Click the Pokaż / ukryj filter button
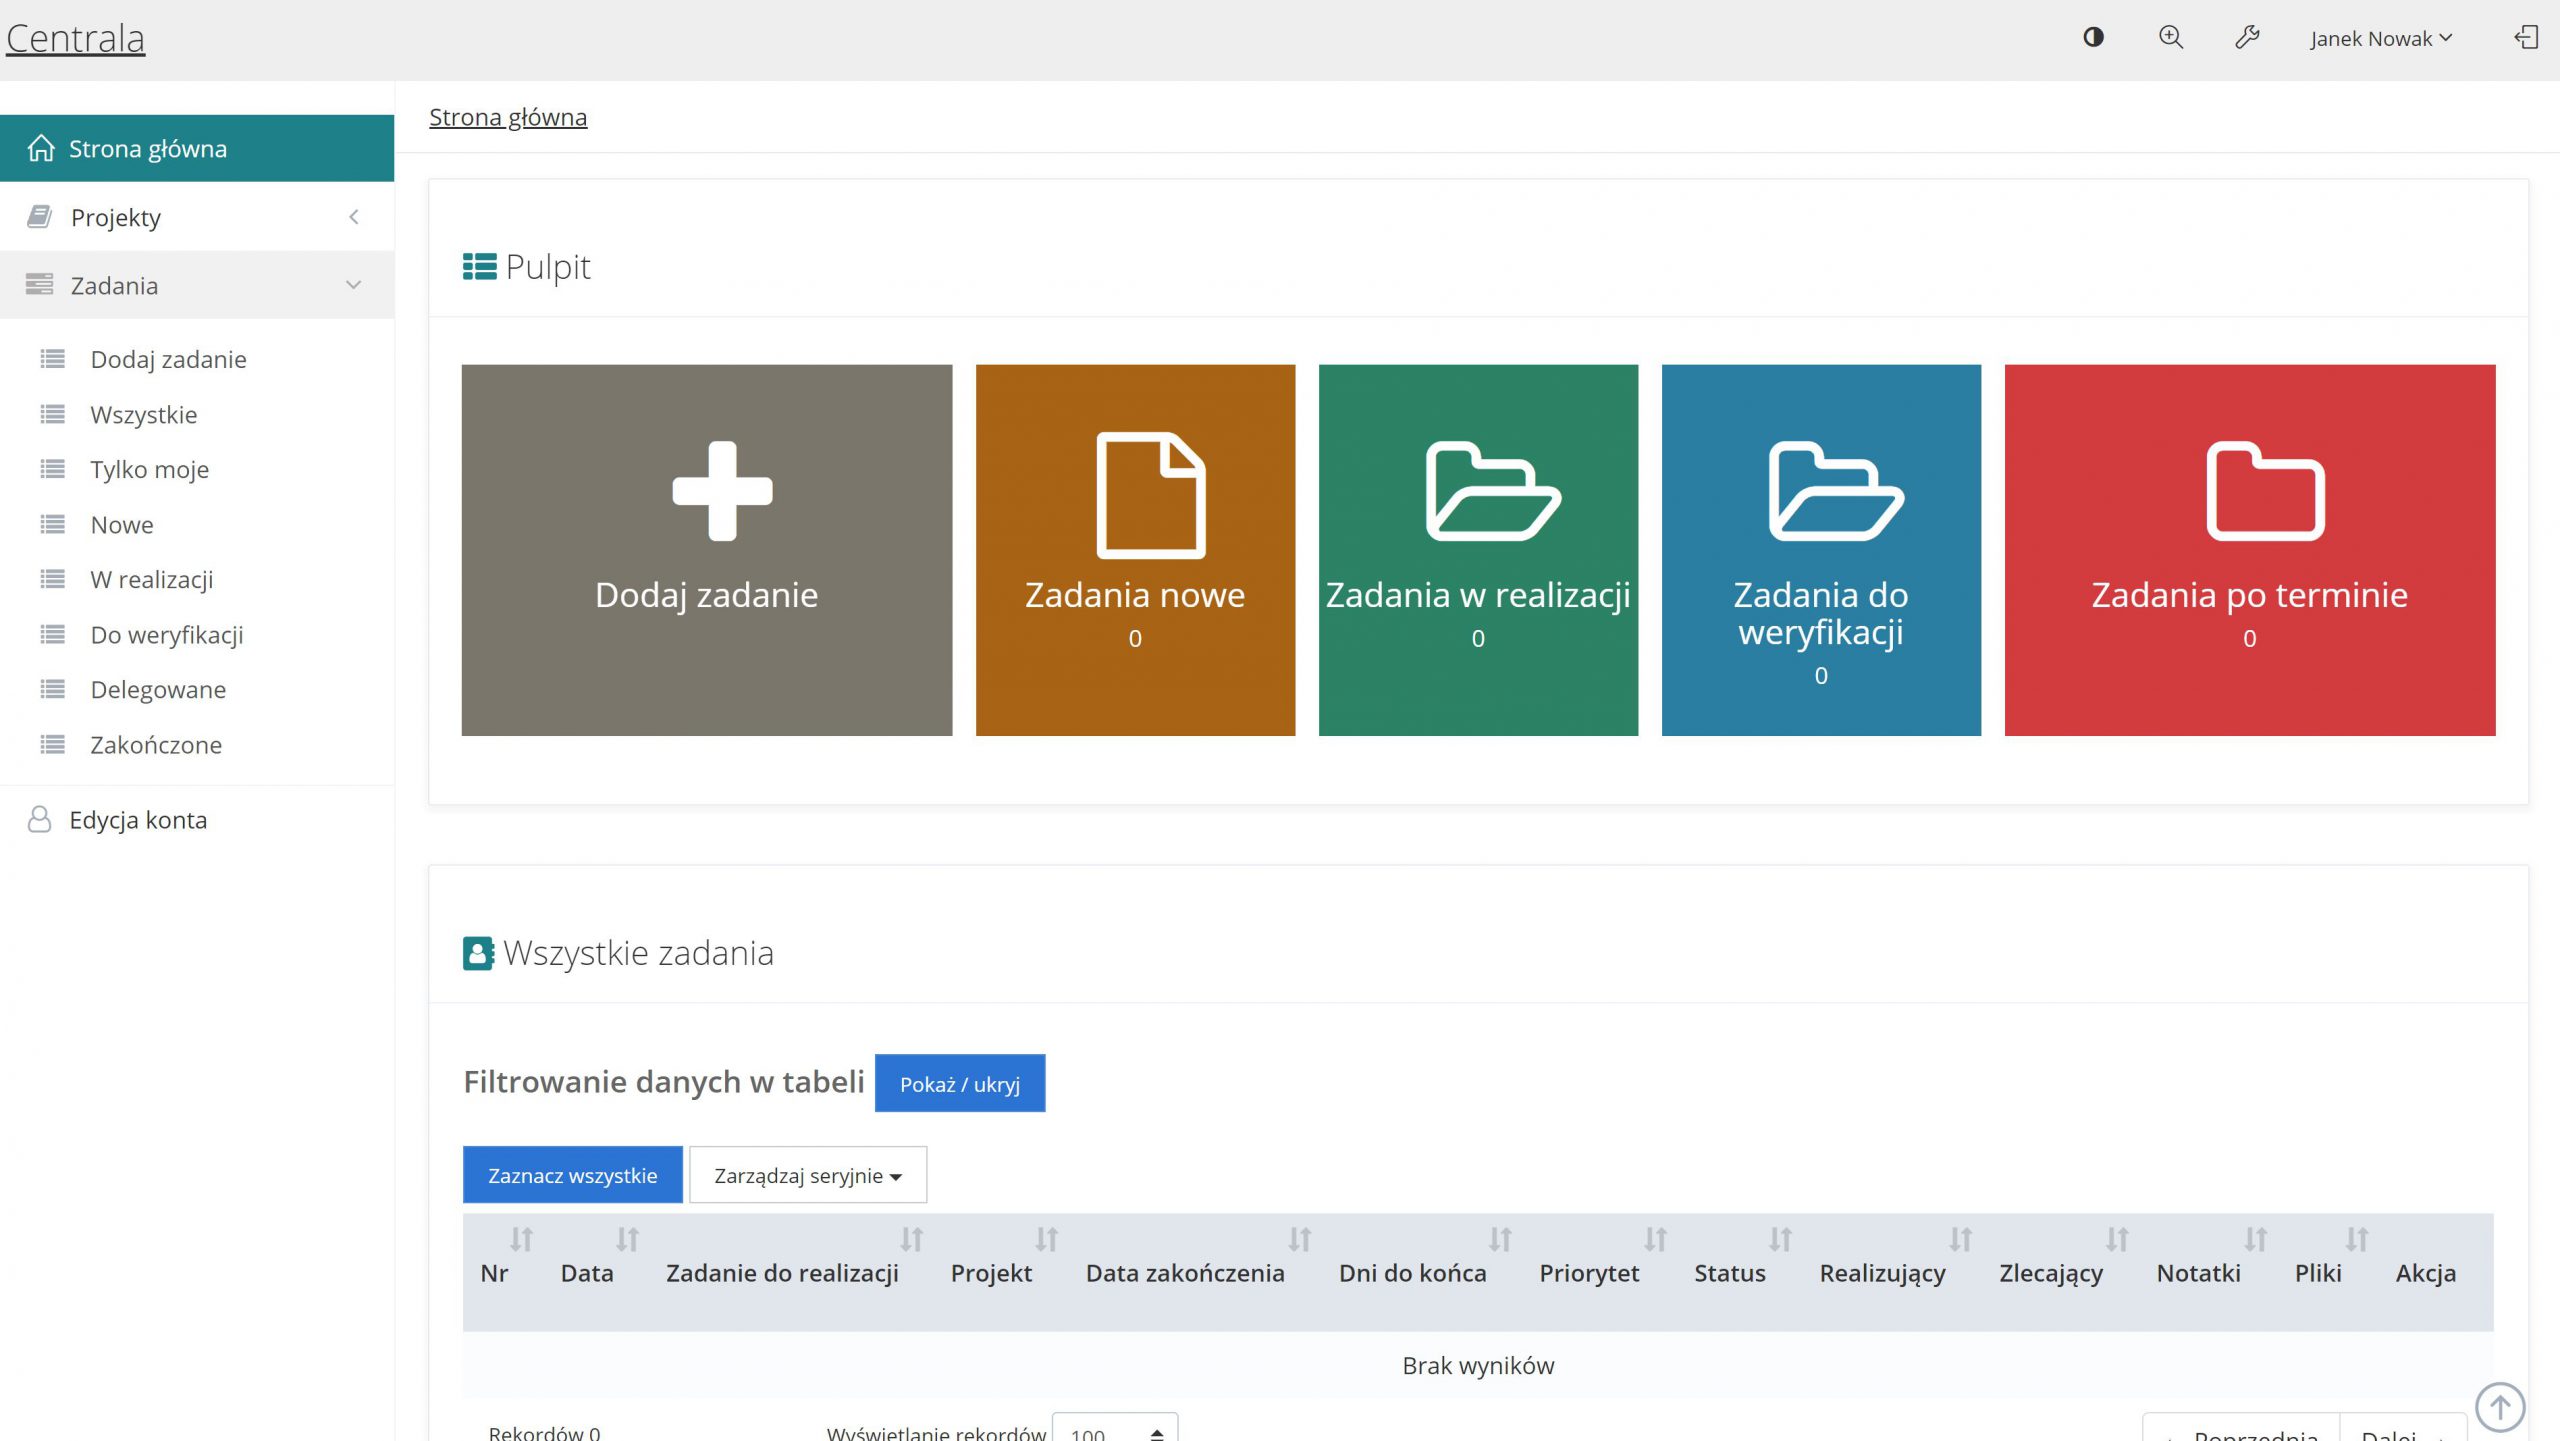This screenshot has height=1441, width=2560. click(959, 1083)
